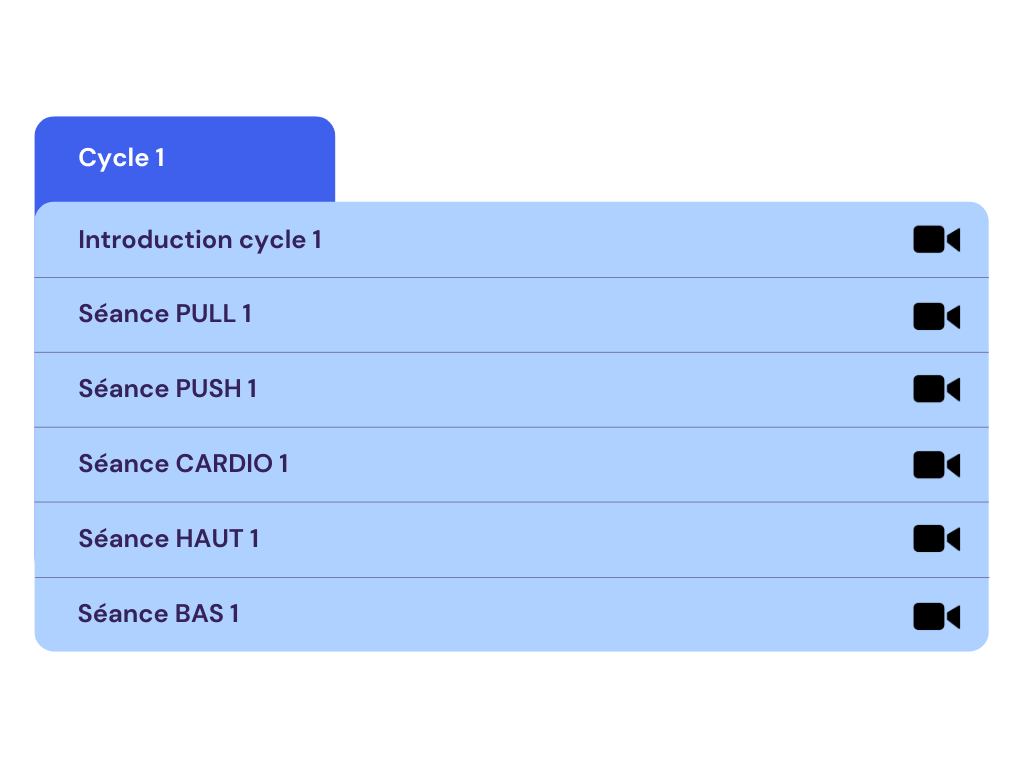The width and height of the screenshot is (1024, 768).
Task: Open the Séance PULL 1 lesson title
Action: (165, 314)
